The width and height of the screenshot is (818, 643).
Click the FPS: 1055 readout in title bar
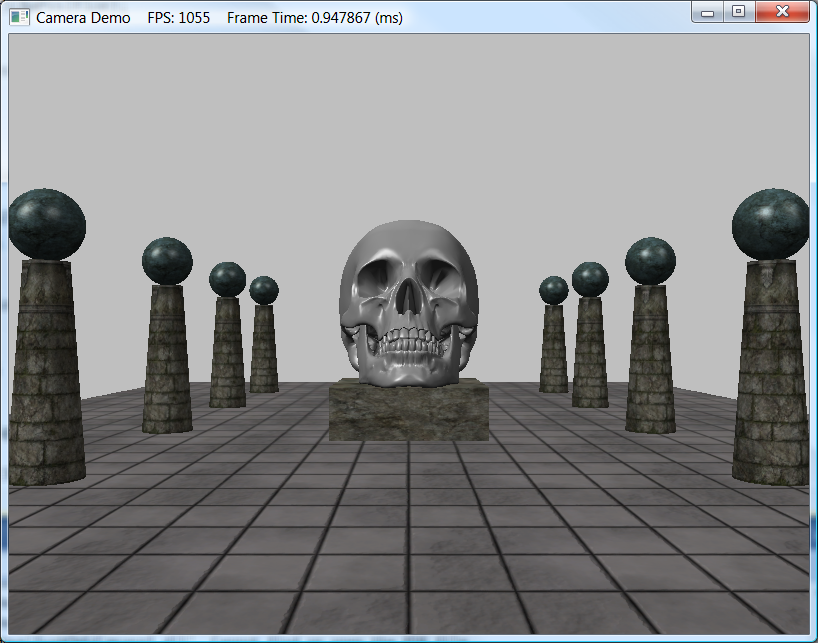pyautogui.click(x=178, y=18)
